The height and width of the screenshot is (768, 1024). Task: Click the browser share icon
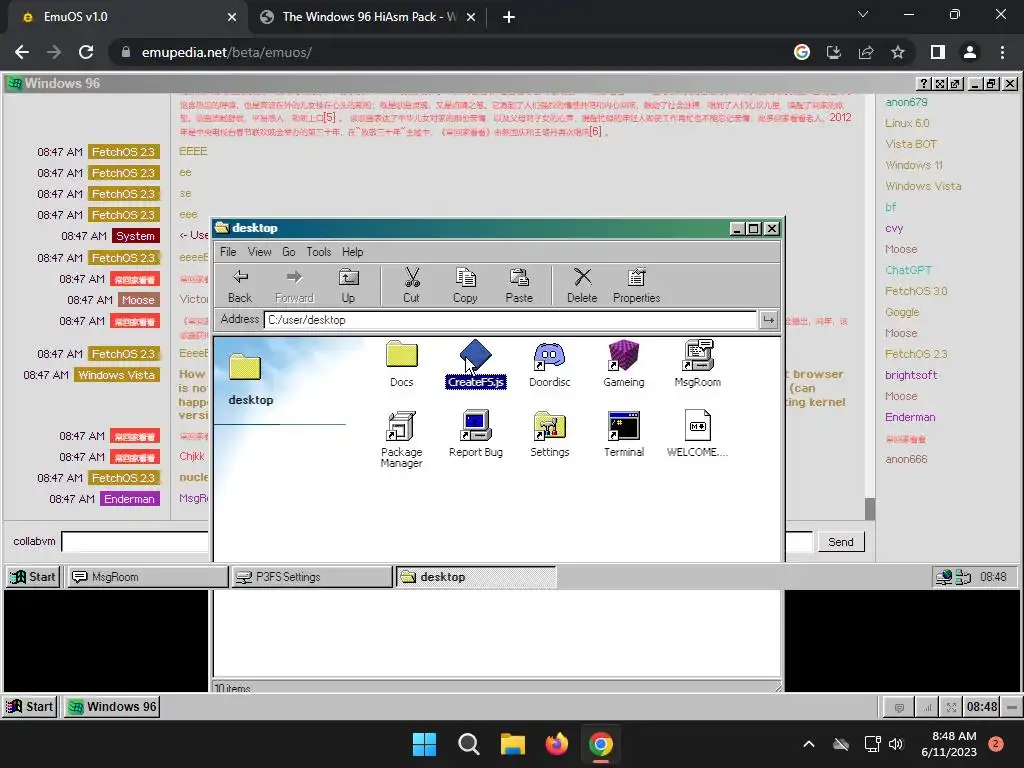tap(866, 52)
